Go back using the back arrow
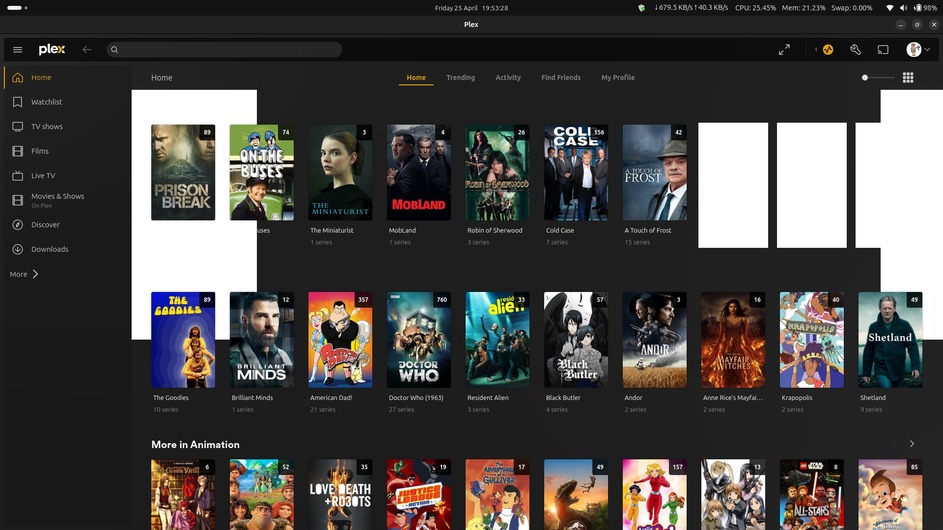 (87, 49)
